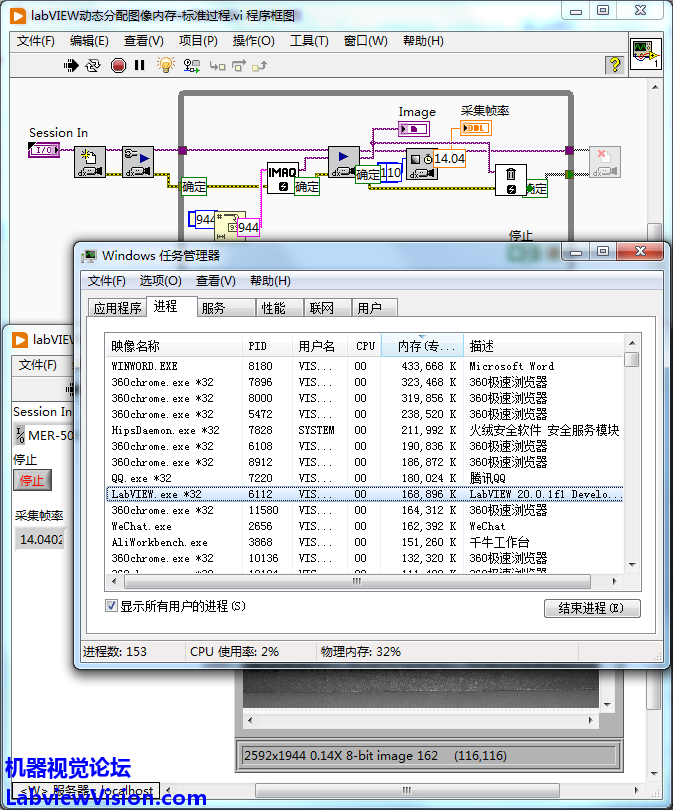Image resolution: width=673 pixels, height=810 pixels.
Task: Sort processes by CPU column header
Action: click(365, 346)
